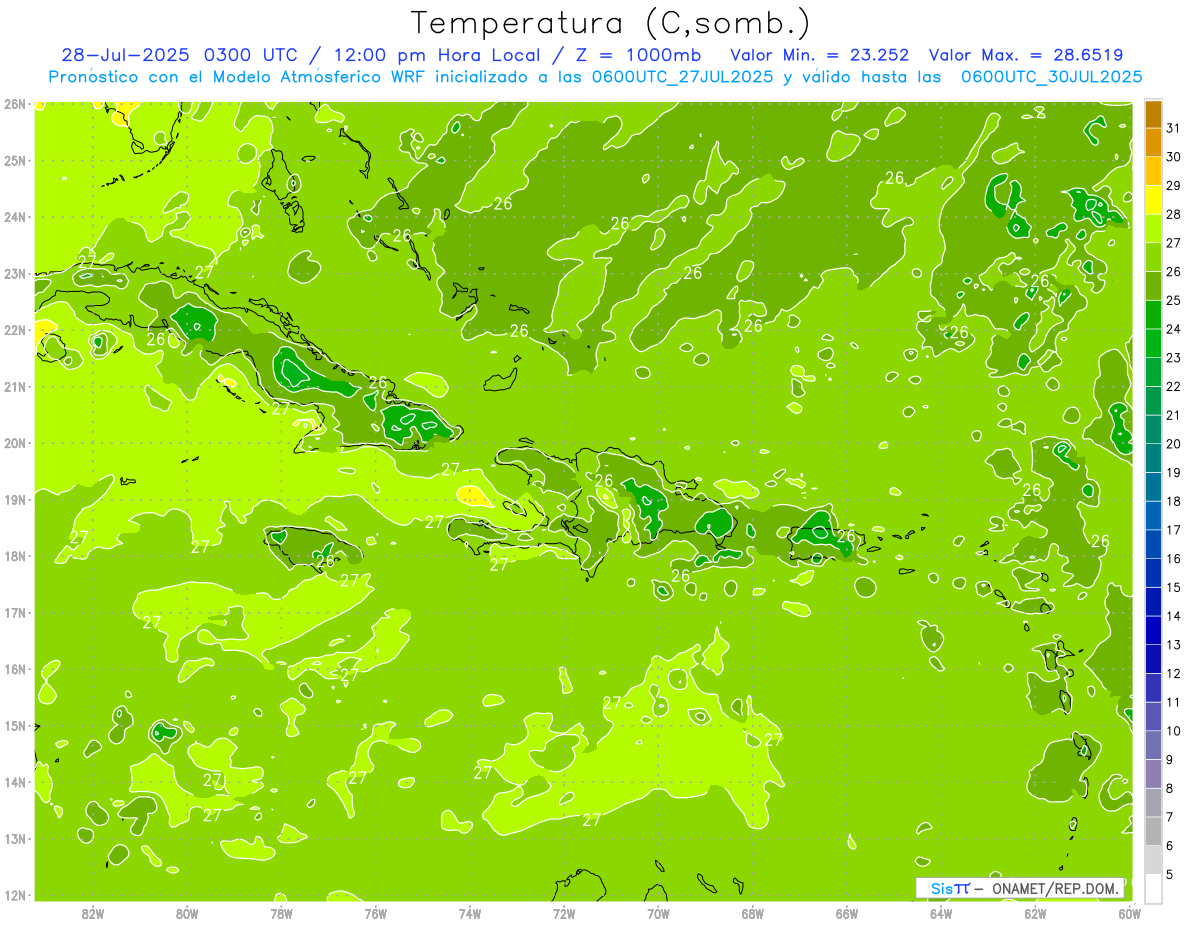Select the "Valor Min. = 23.252" text
This screenshot has width=1200, height=927.
[x=820, y=55]
